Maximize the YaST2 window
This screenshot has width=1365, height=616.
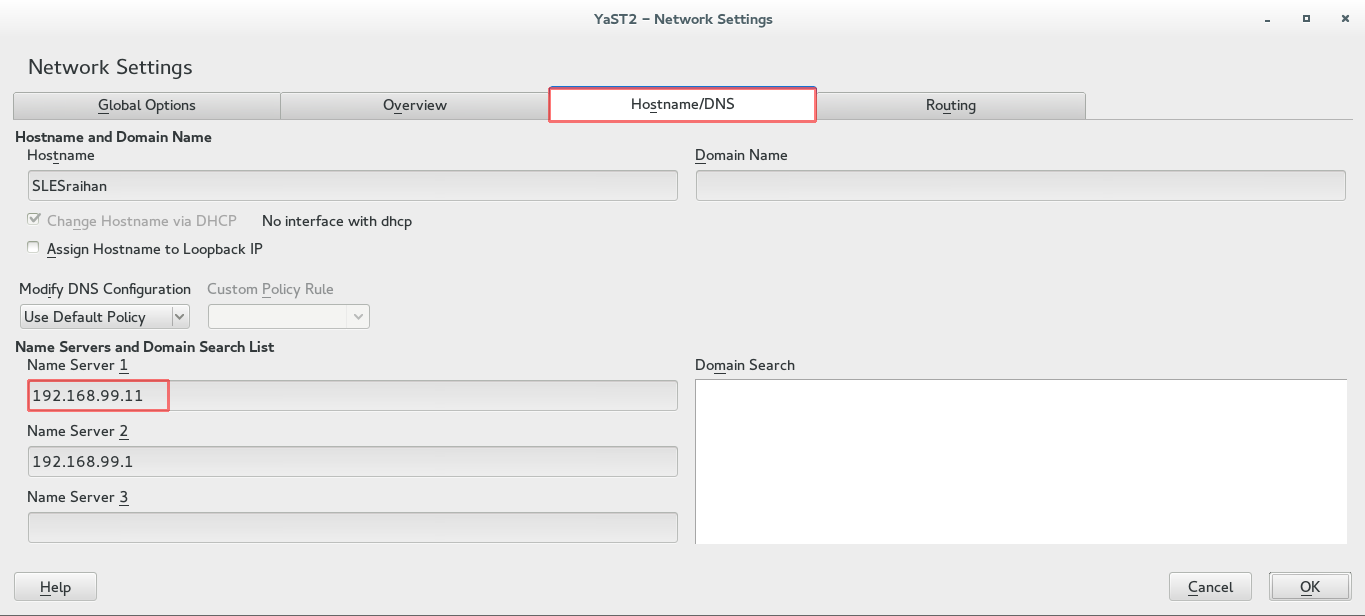[1306, 19]
